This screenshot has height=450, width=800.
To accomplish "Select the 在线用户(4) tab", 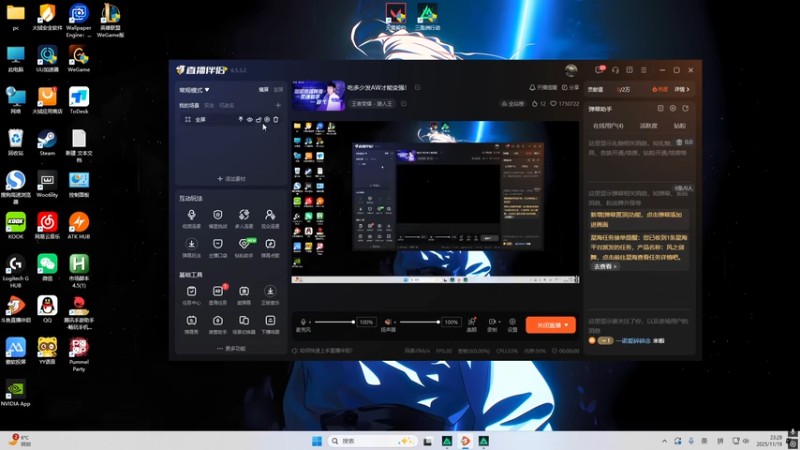I will [x=608, y=126].
